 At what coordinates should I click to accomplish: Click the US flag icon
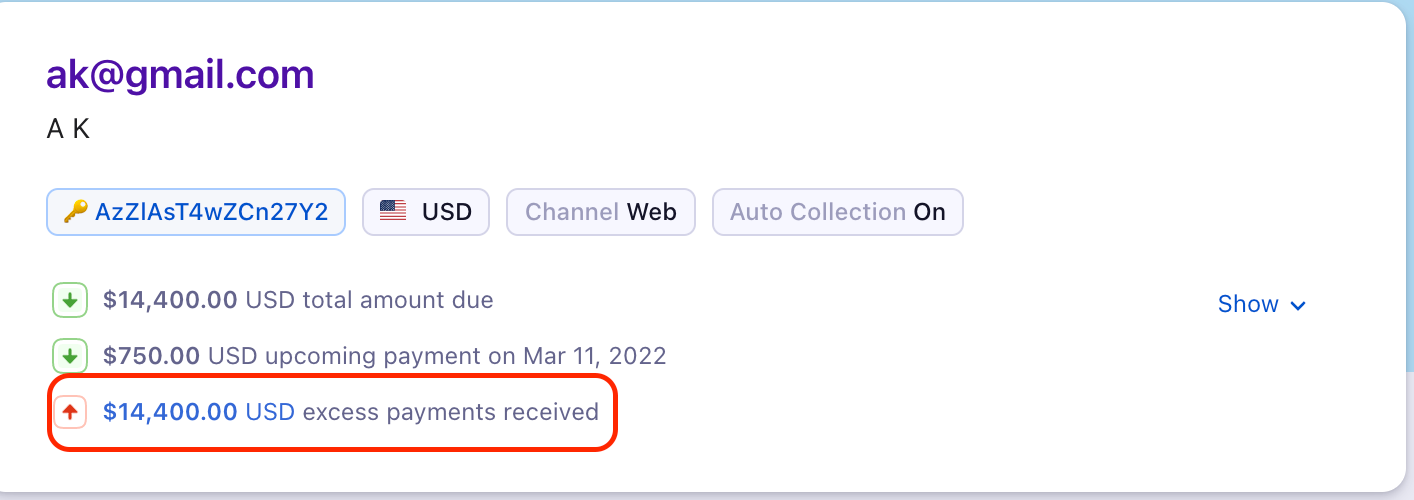click(x=393, y=212)
